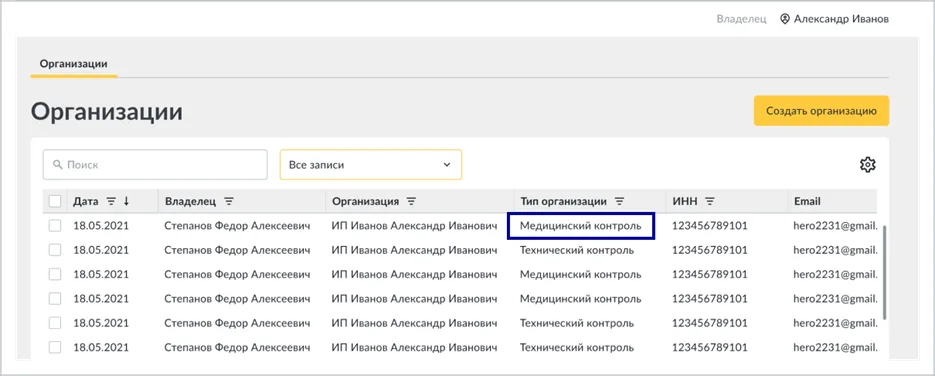The width and height of the screenshot is (935, 376).
Task: Check the box of the first table row
Action: 55,226
